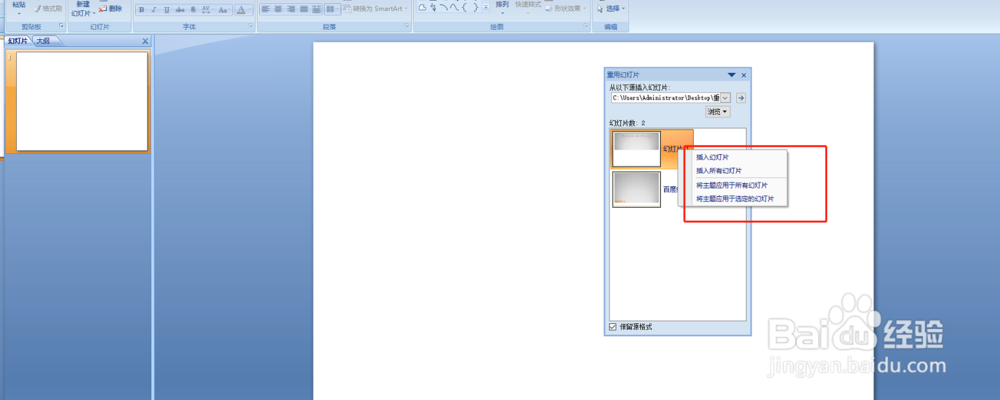
Task: Open character spacing AV option
Action: (207, 10)
